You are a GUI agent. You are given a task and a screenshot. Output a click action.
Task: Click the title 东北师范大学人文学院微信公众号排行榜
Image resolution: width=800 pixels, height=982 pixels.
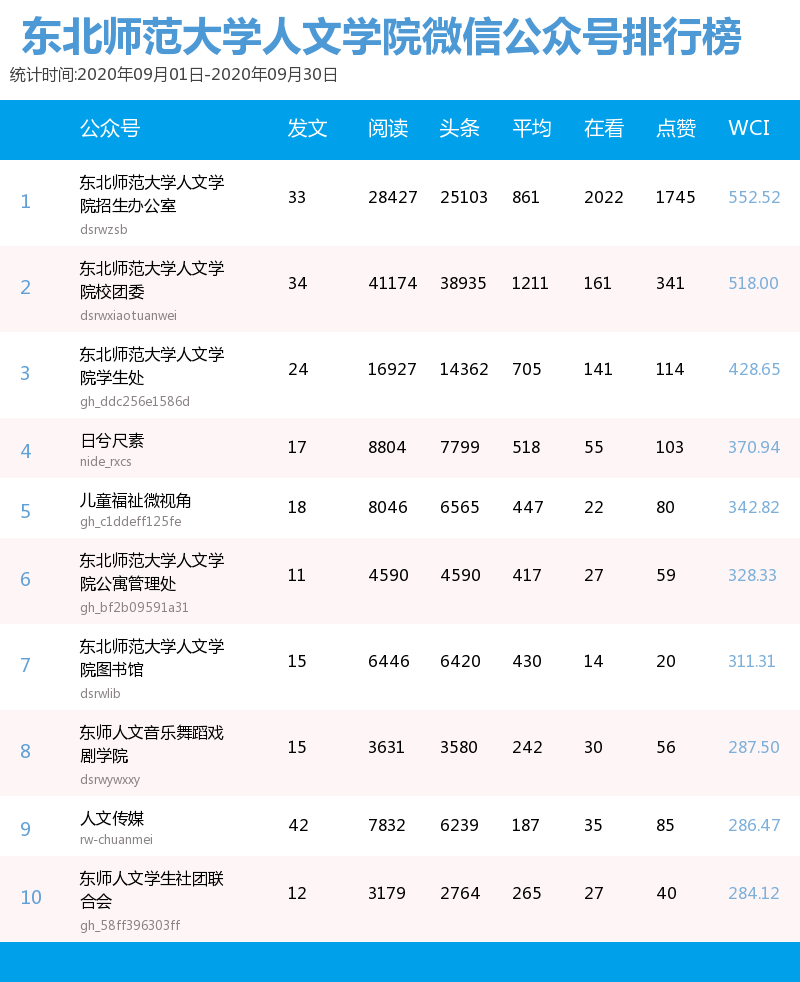point(382,36)
